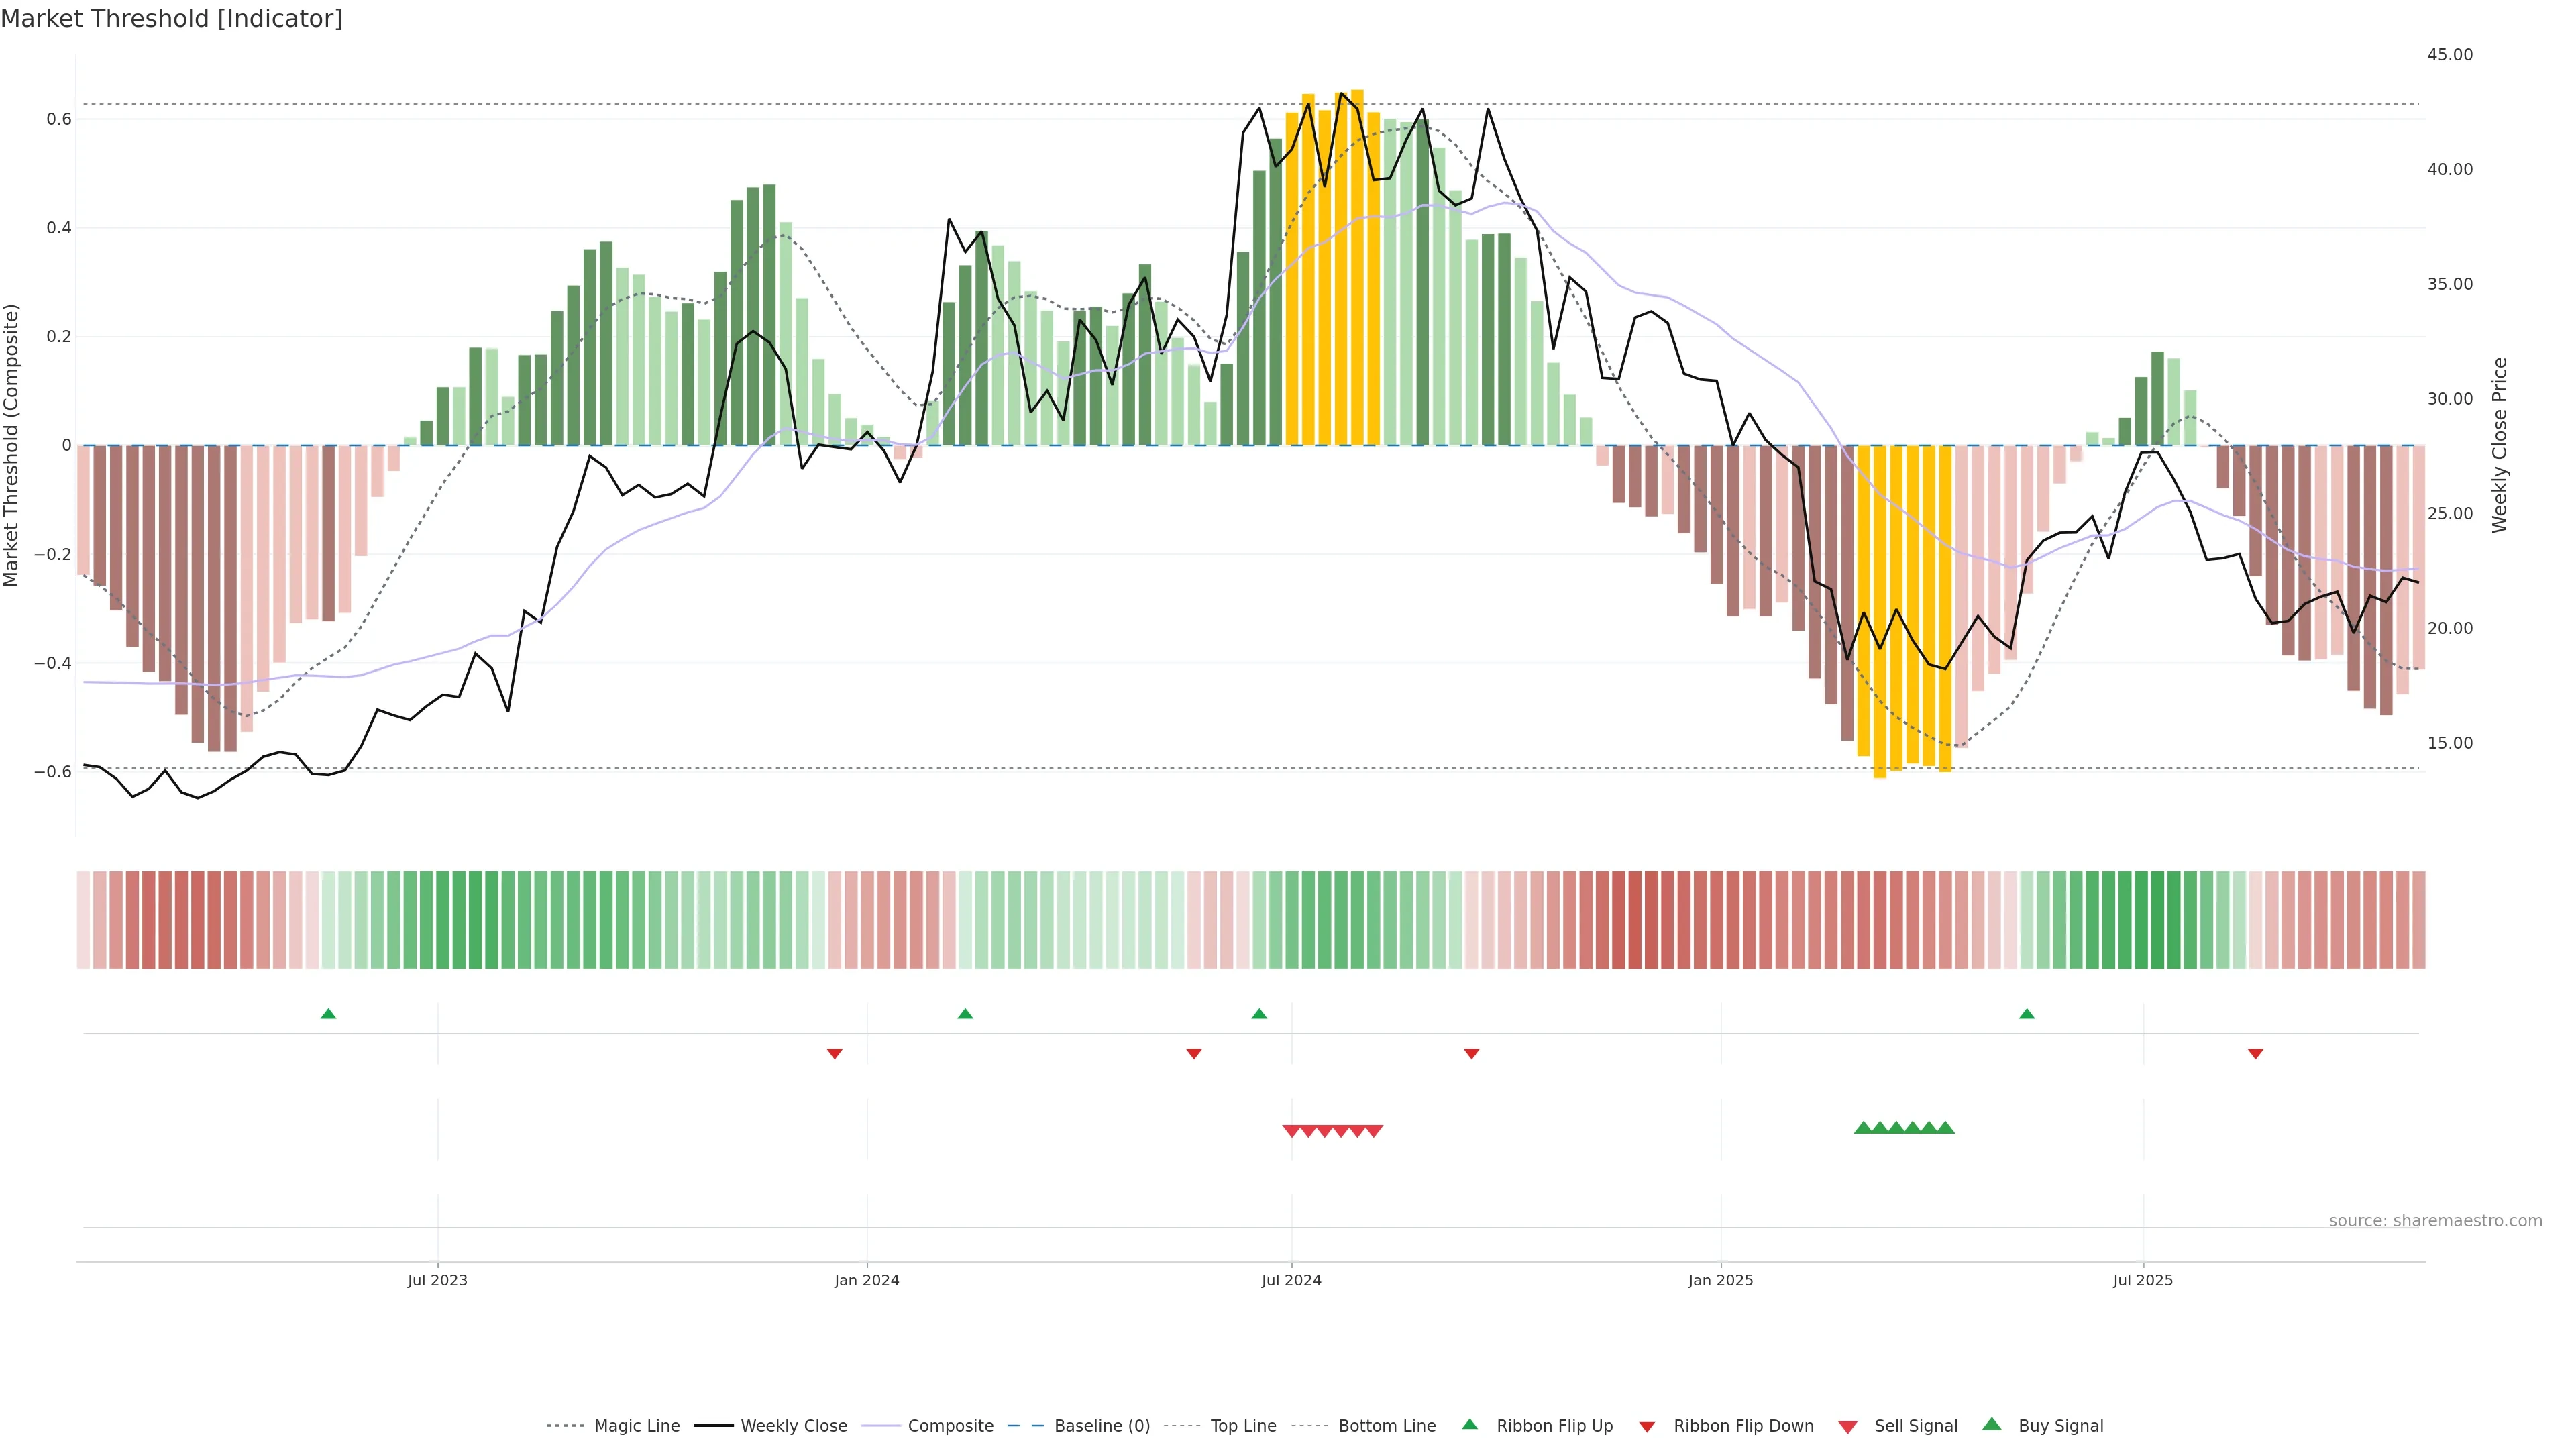Toggle the Weekly Close series in the legend
This screenshot has height=1449, width=2576.
tap(793, 1426)
